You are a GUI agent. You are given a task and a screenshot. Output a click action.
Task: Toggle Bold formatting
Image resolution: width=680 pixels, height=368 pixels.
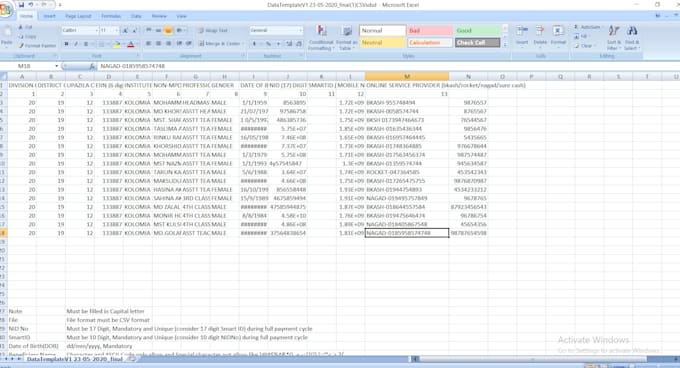pyautogui.click(x=66, y=44)
